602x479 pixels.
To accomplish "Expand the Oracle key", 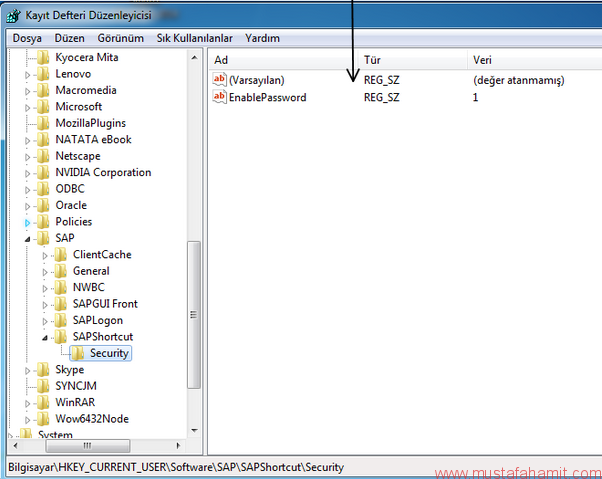I will 28,206.
